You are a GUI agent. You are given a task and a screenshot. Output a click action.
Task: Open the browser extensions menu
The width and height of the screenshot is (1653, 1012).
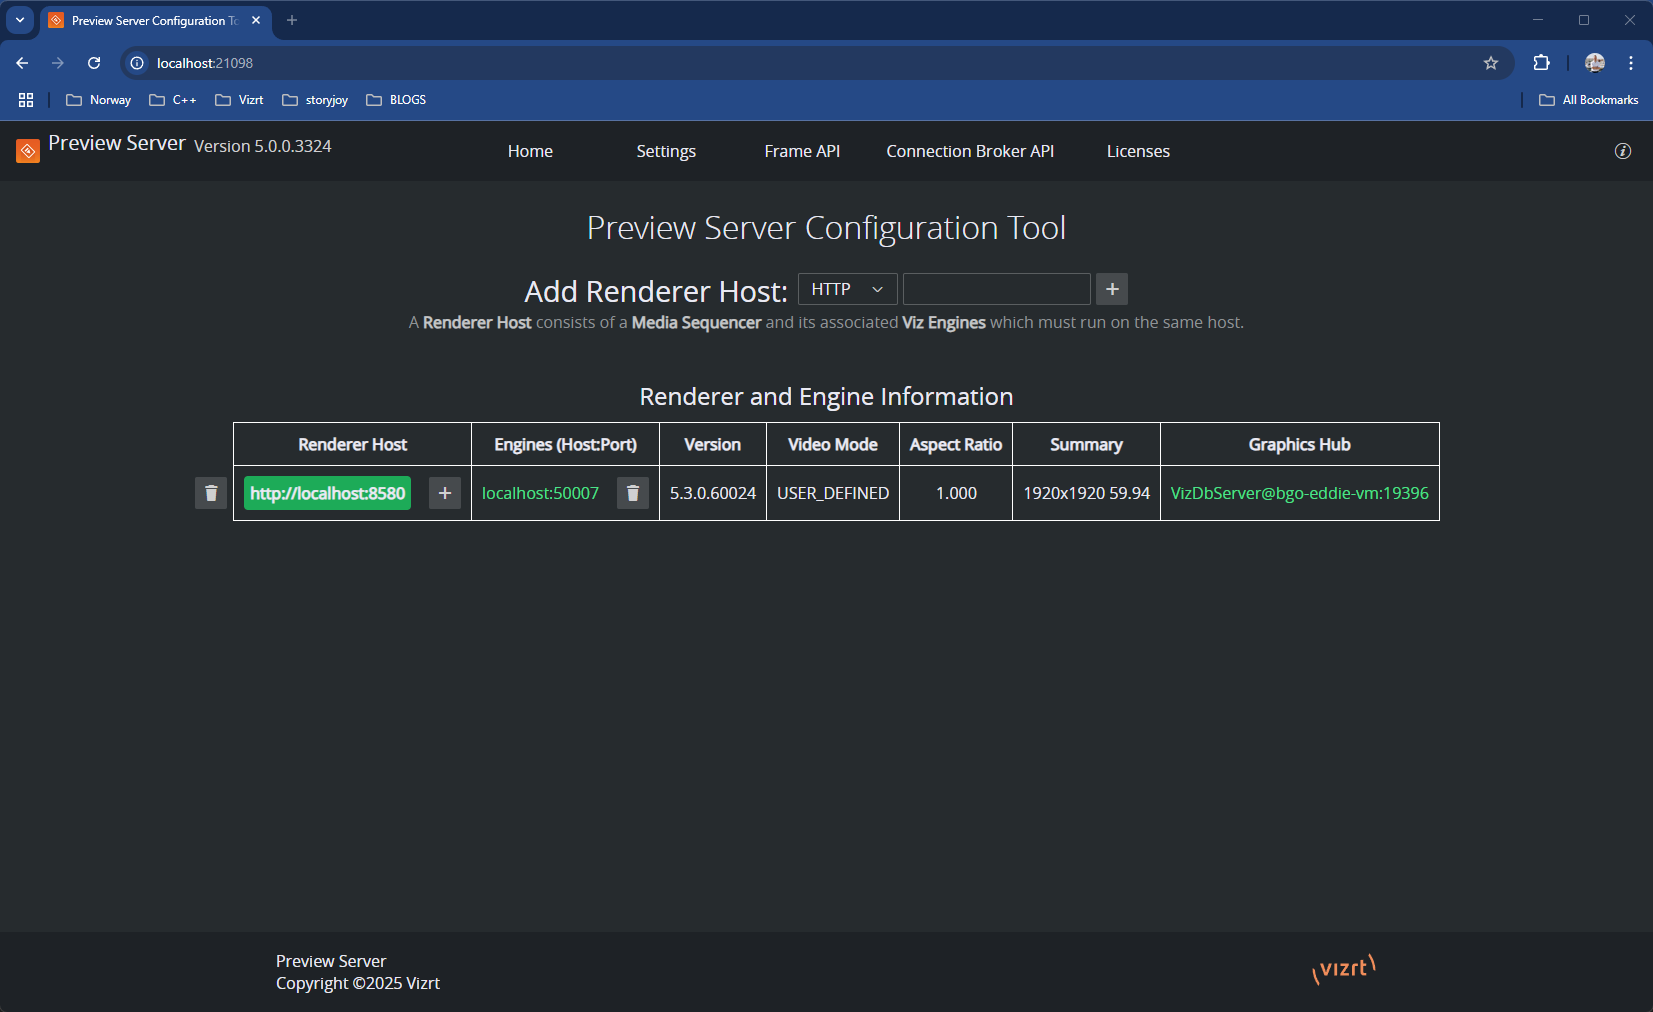click(x=1541, y=63)
